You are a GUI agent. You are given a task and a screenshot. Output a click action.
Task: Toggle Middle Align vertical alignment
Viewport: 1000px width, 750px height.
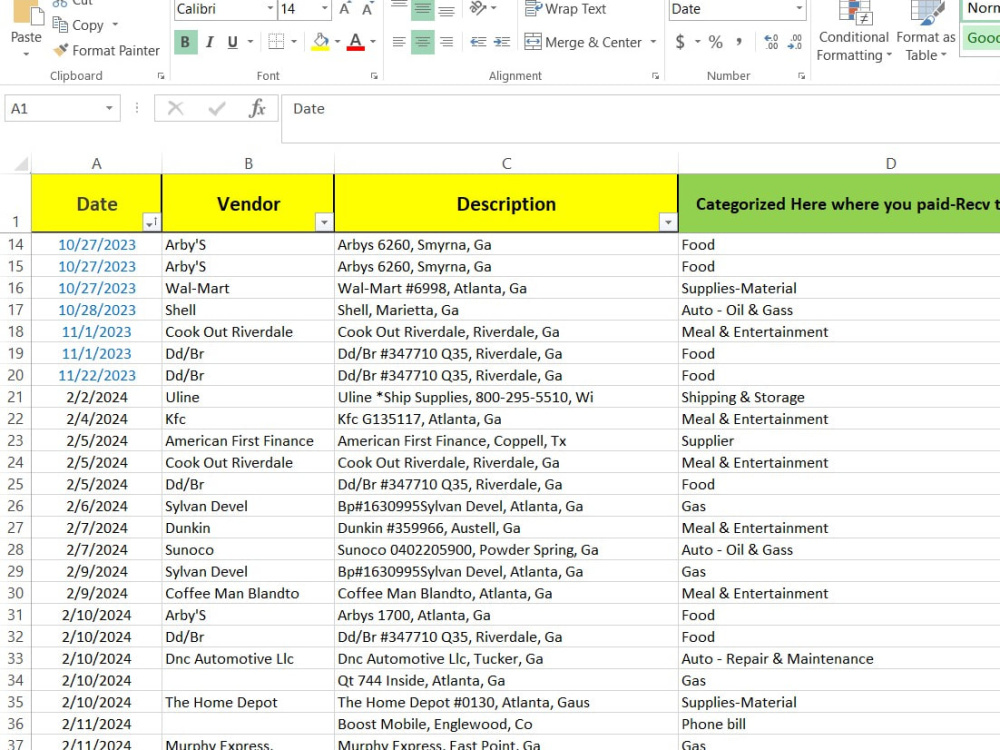422,9
